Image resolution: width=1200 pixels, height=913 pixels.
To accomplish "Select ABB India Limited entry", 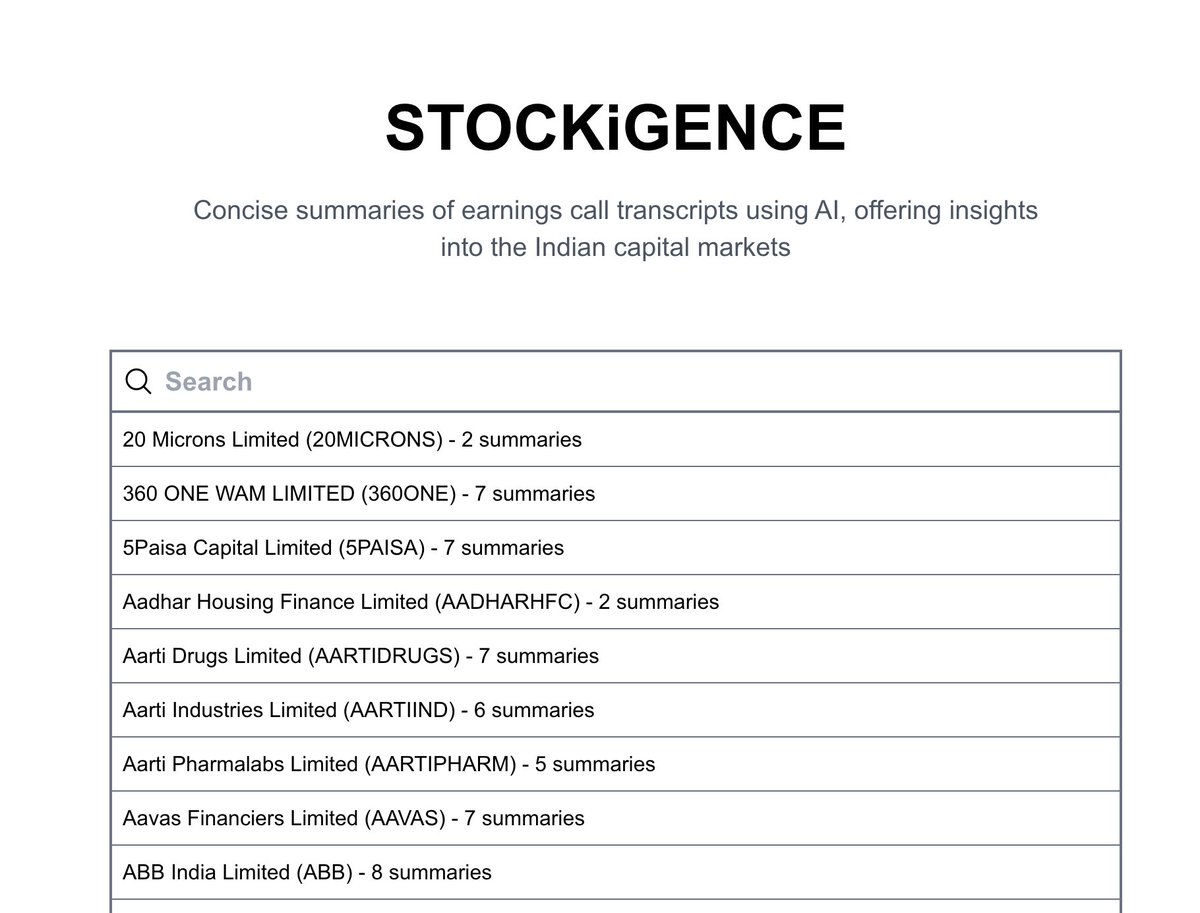I will [x=307, y=872].
